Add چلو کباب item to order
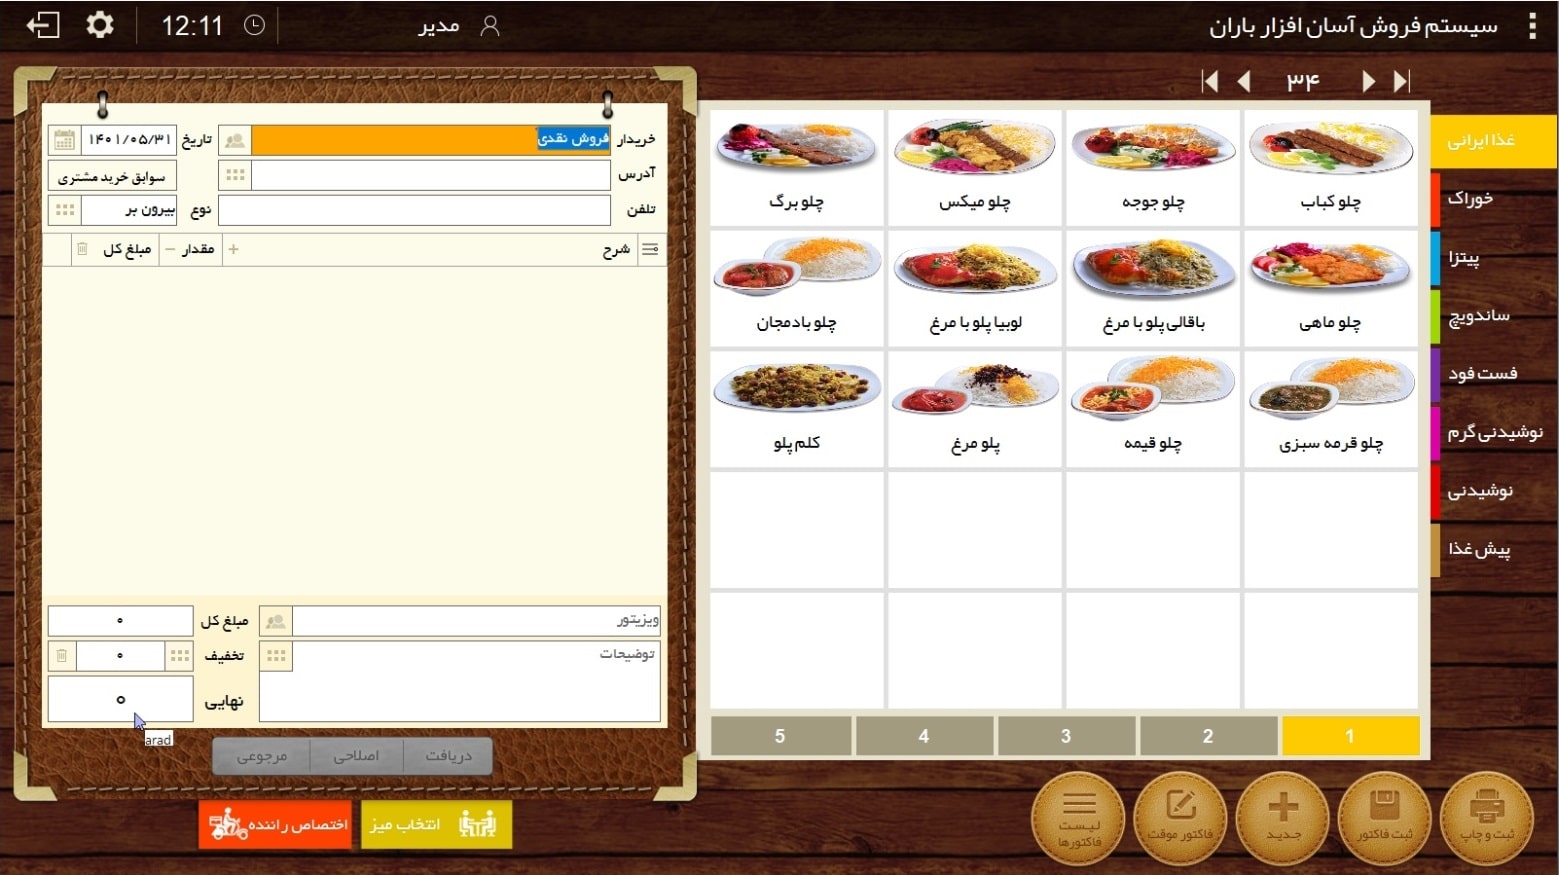Screen dimensions: 1559x875 (1330, 168)
